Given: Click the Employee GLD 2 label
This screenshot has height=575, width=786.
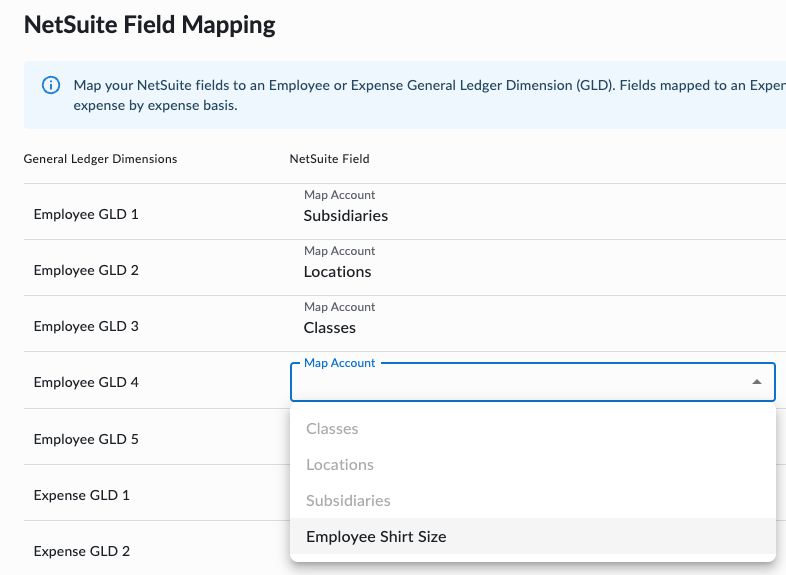Looking at the screenshot, I should [86, 270].
